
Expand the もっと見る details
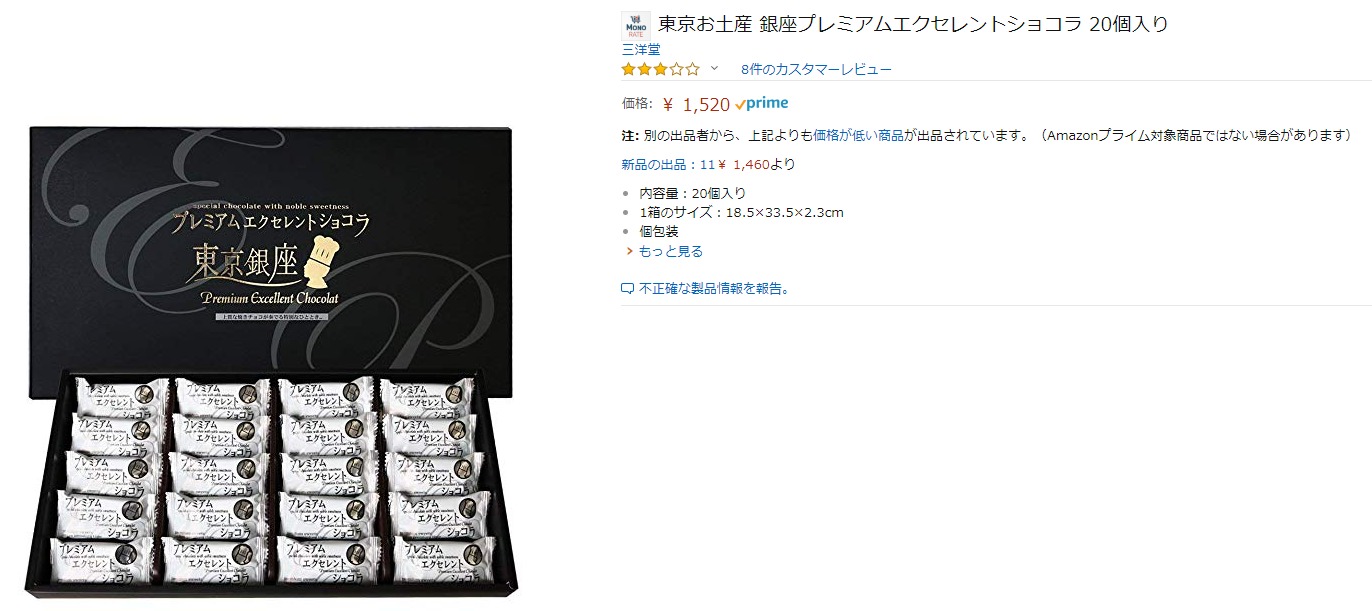click(670, 251)
